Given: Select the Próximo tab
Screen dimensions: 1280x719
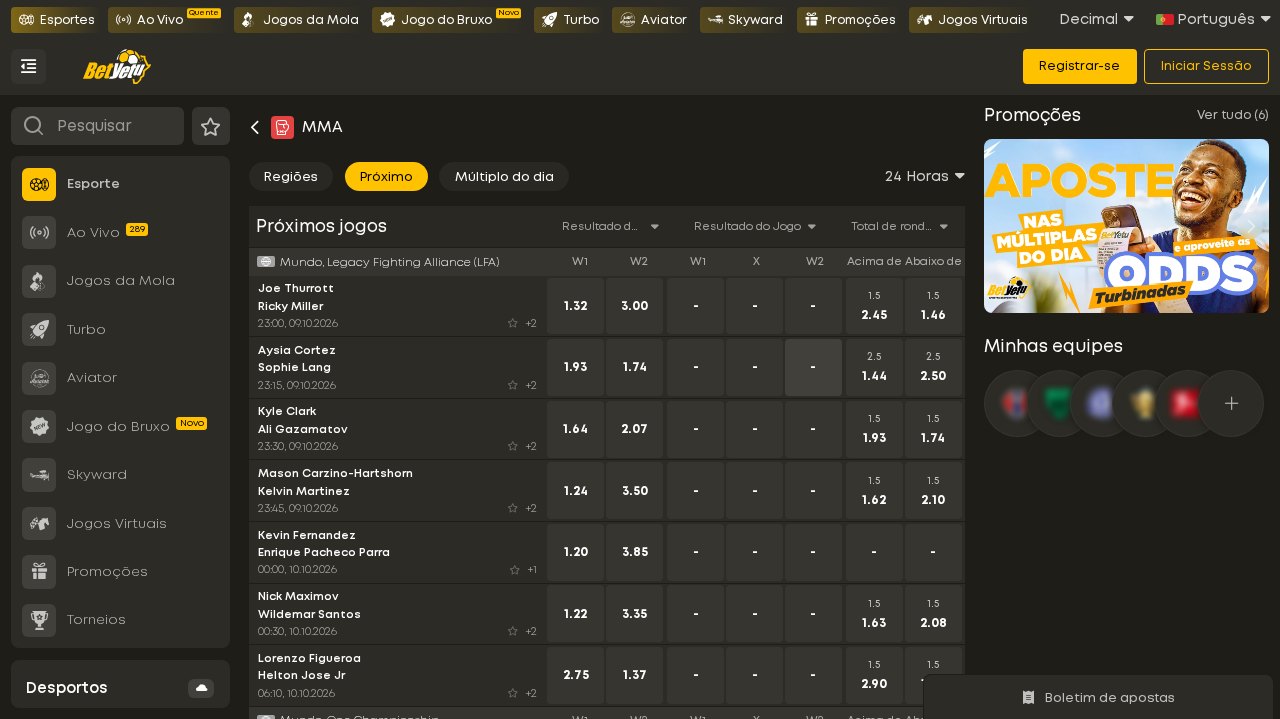Looking at the screenshot, I should [386, 177].
